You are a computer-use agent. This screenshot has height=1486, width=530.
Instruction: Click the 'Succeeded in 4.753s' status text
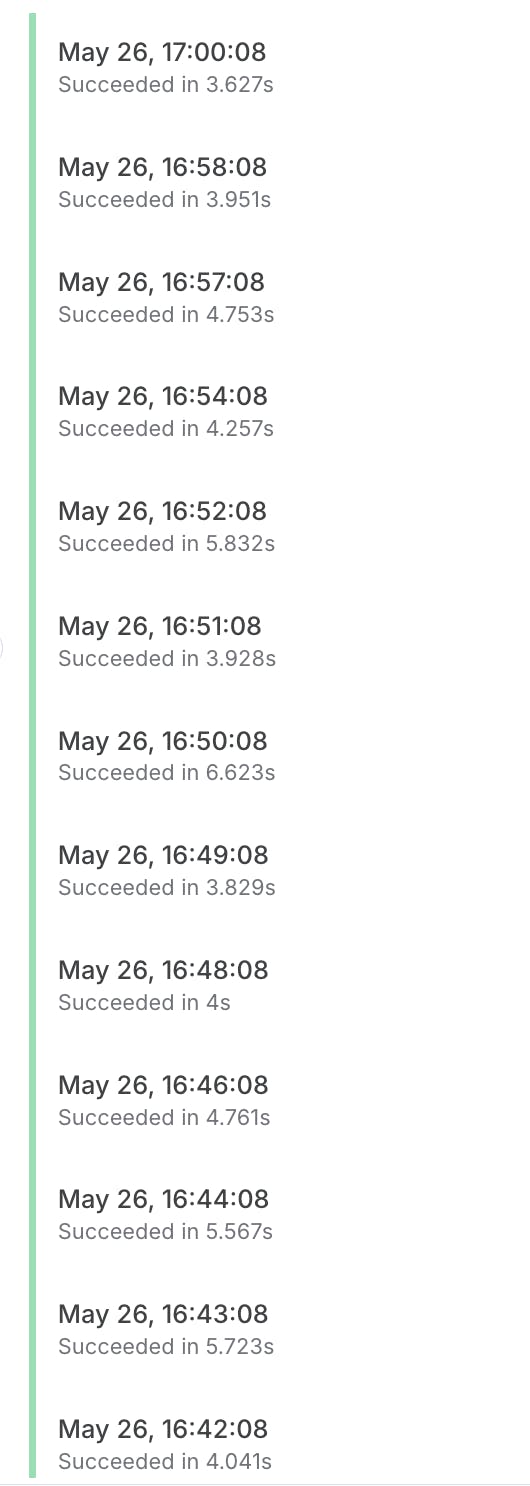(166, 314)
